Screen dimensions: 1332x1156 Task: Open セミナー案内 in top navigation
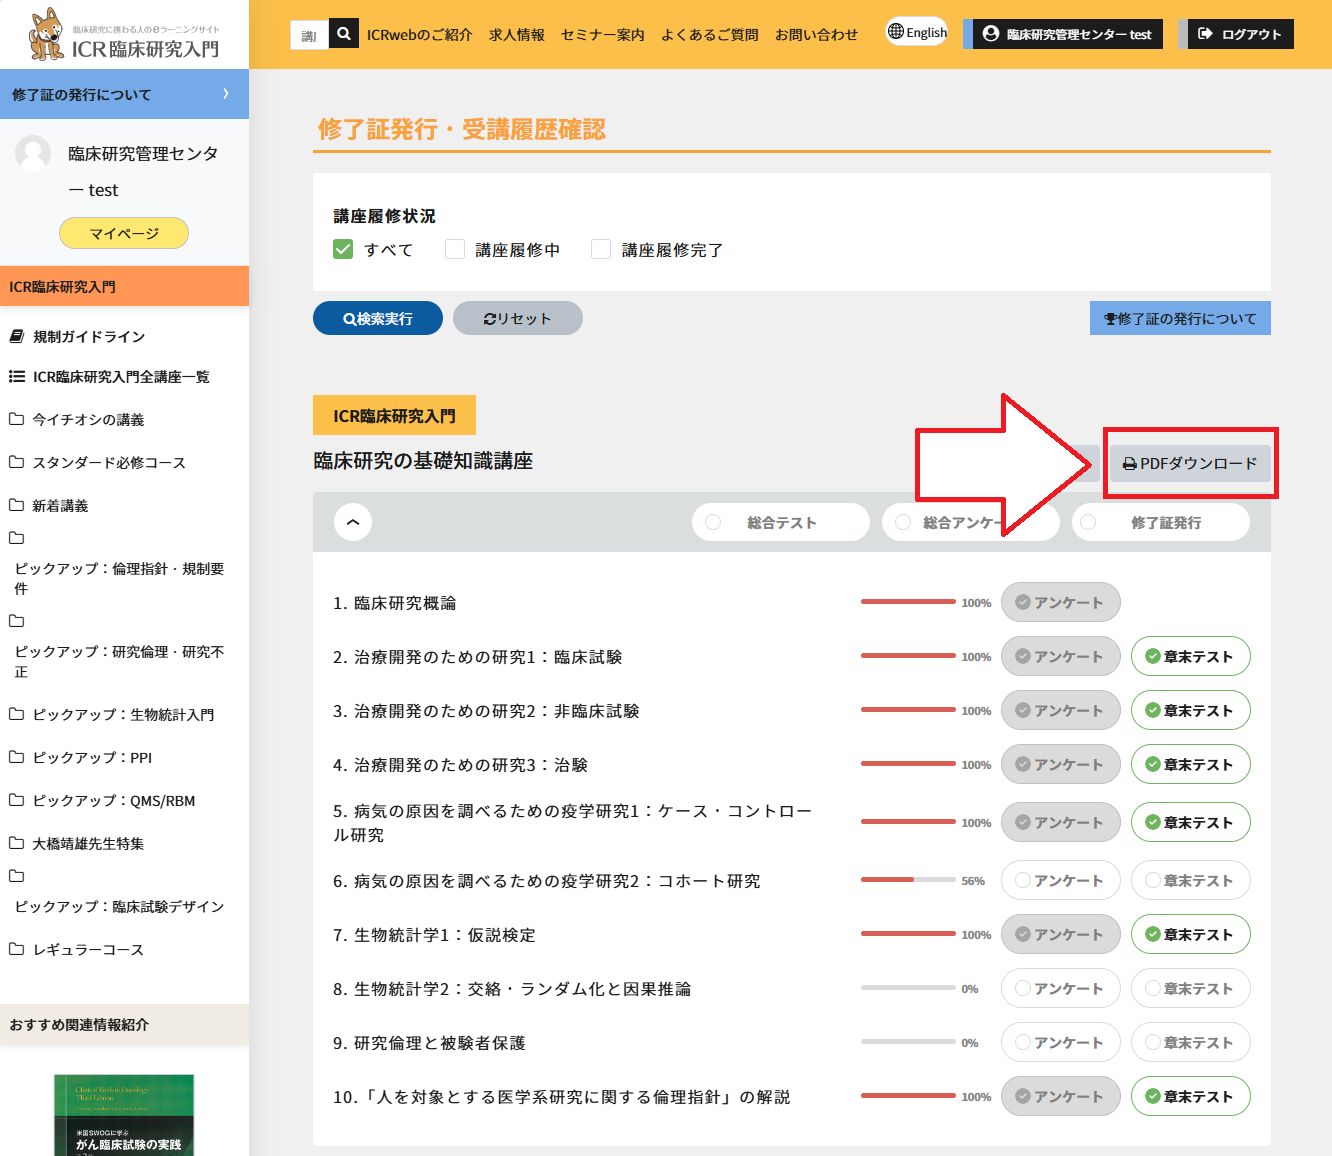(602, 34)
